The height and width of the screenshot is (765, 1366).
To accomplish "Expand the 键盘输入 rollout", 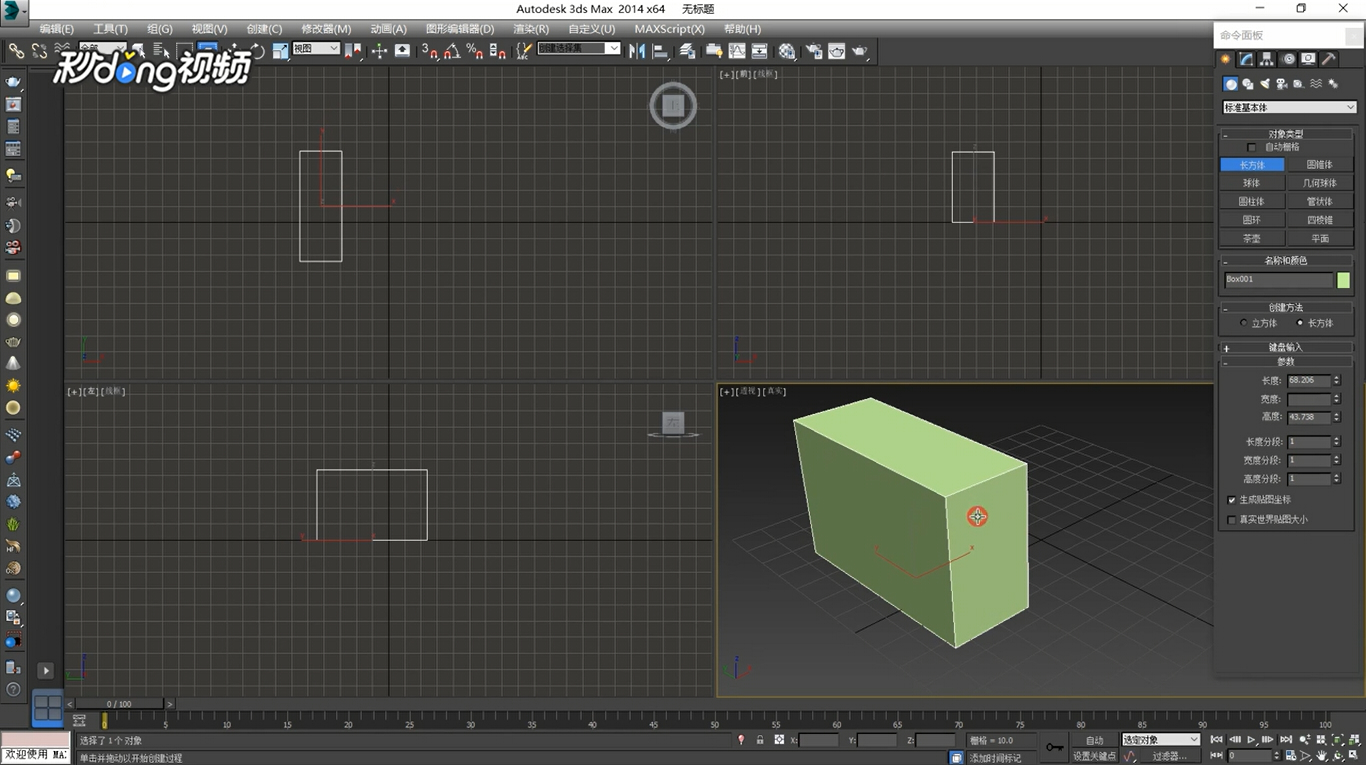I will [x=1286, y=347].
